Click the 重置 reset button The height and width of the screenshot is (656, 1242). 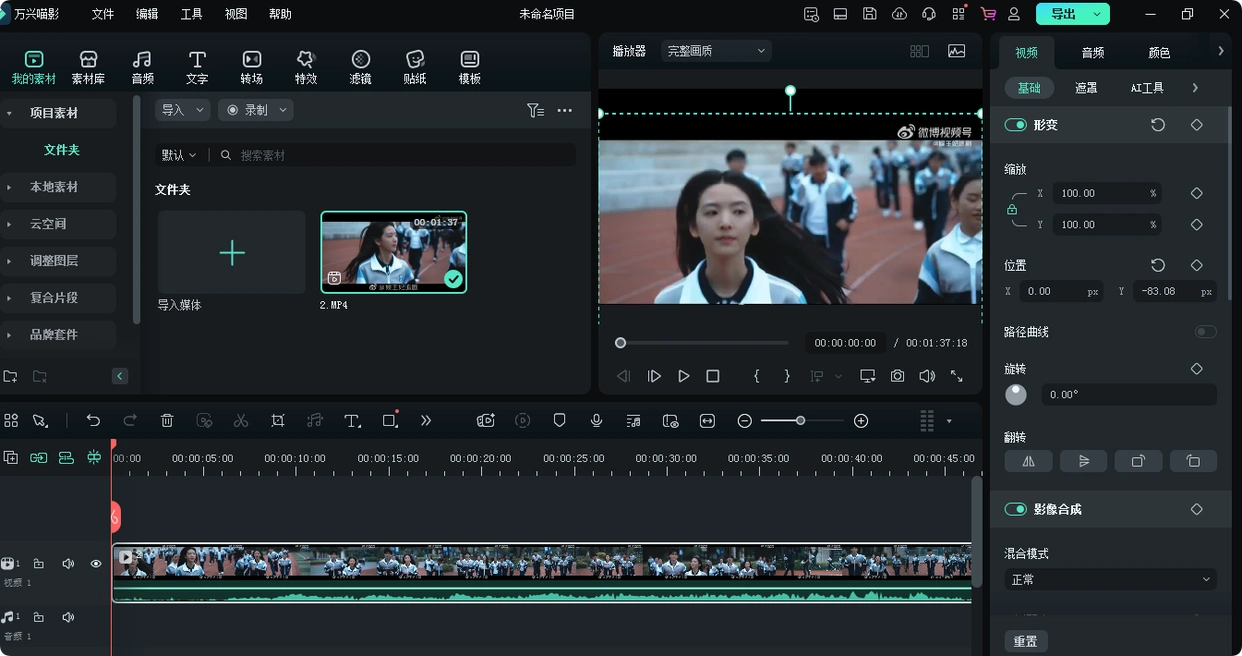point(1025,641)
